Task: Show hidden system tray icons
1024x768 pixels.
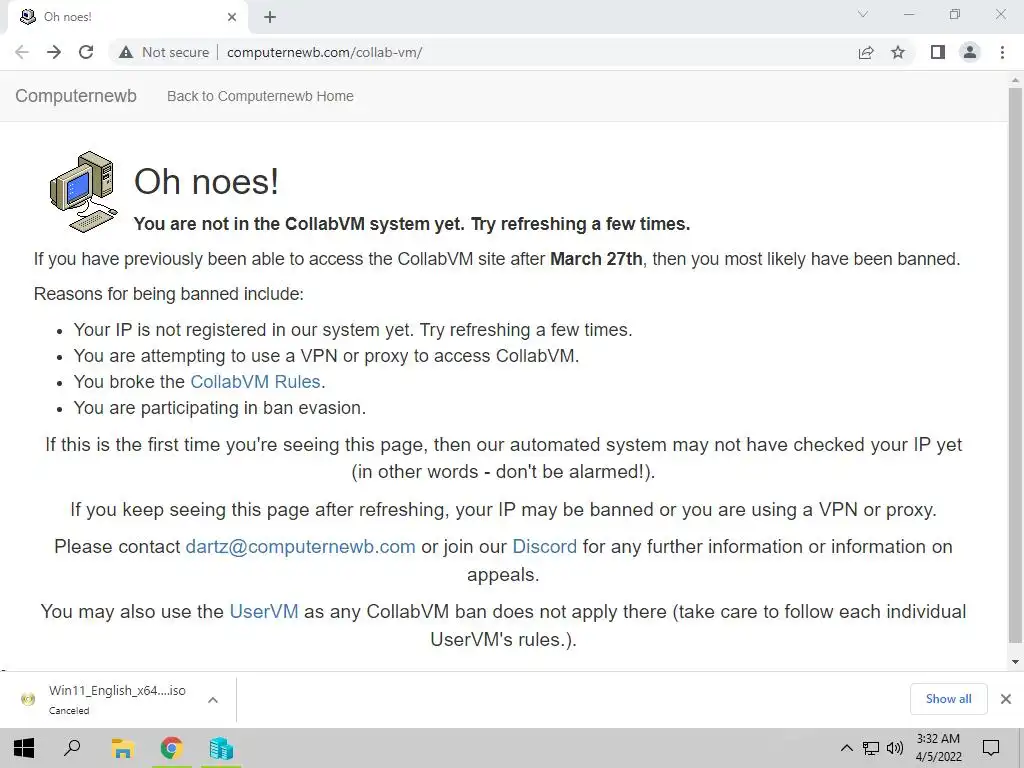Action: tap(846, 748)
